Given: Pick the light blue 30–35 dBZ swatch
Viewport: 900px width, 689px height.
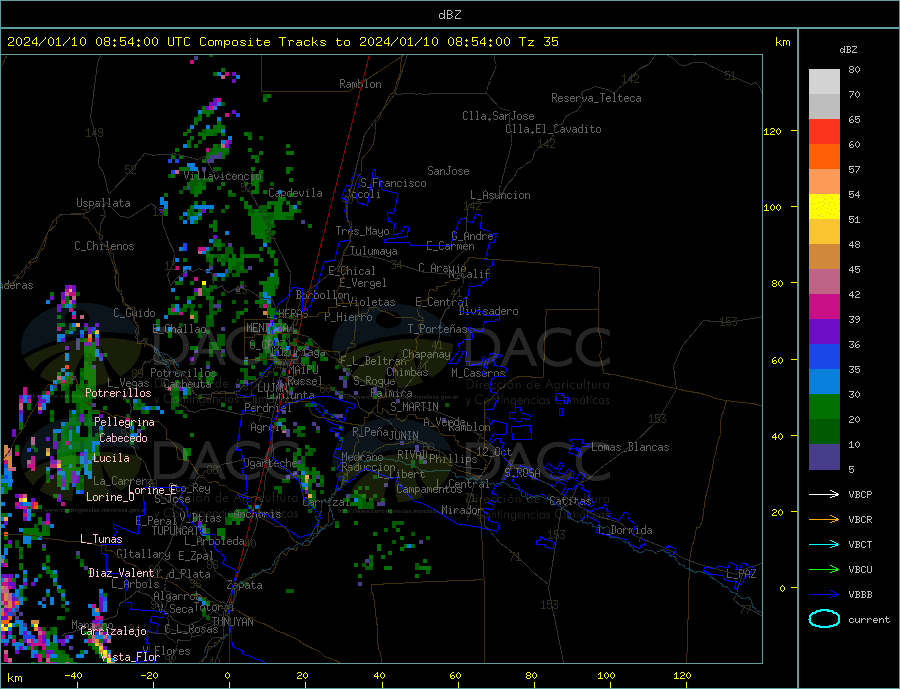Looking at the screenshot, I should (x=824, y=382).
